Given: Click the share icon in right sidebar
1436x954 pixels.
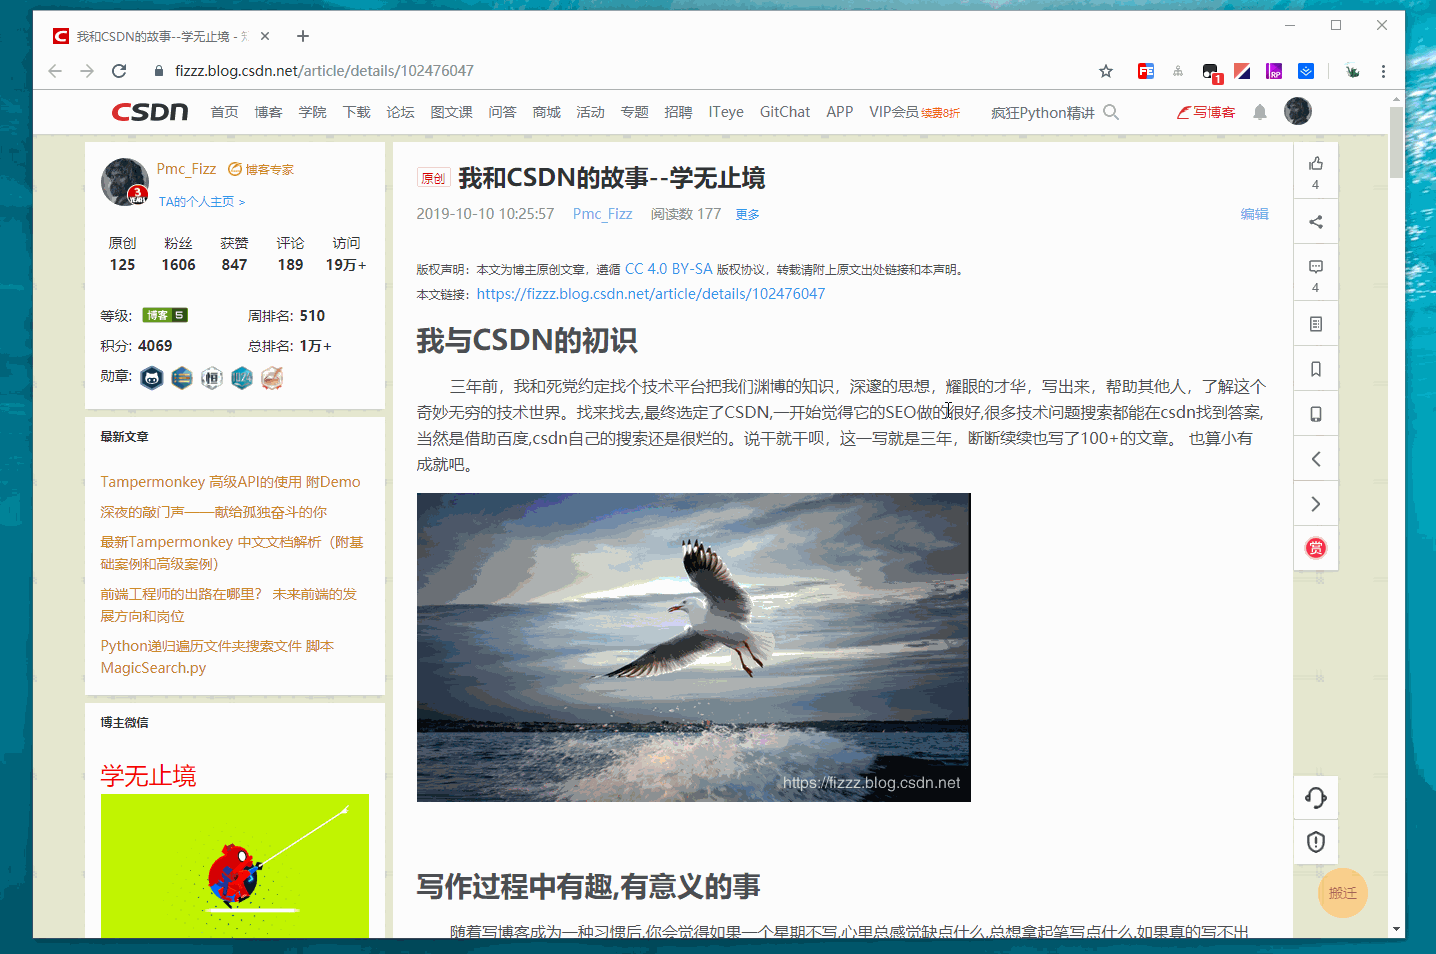Looking at the screenshot, I should (x=1316, y=222).
